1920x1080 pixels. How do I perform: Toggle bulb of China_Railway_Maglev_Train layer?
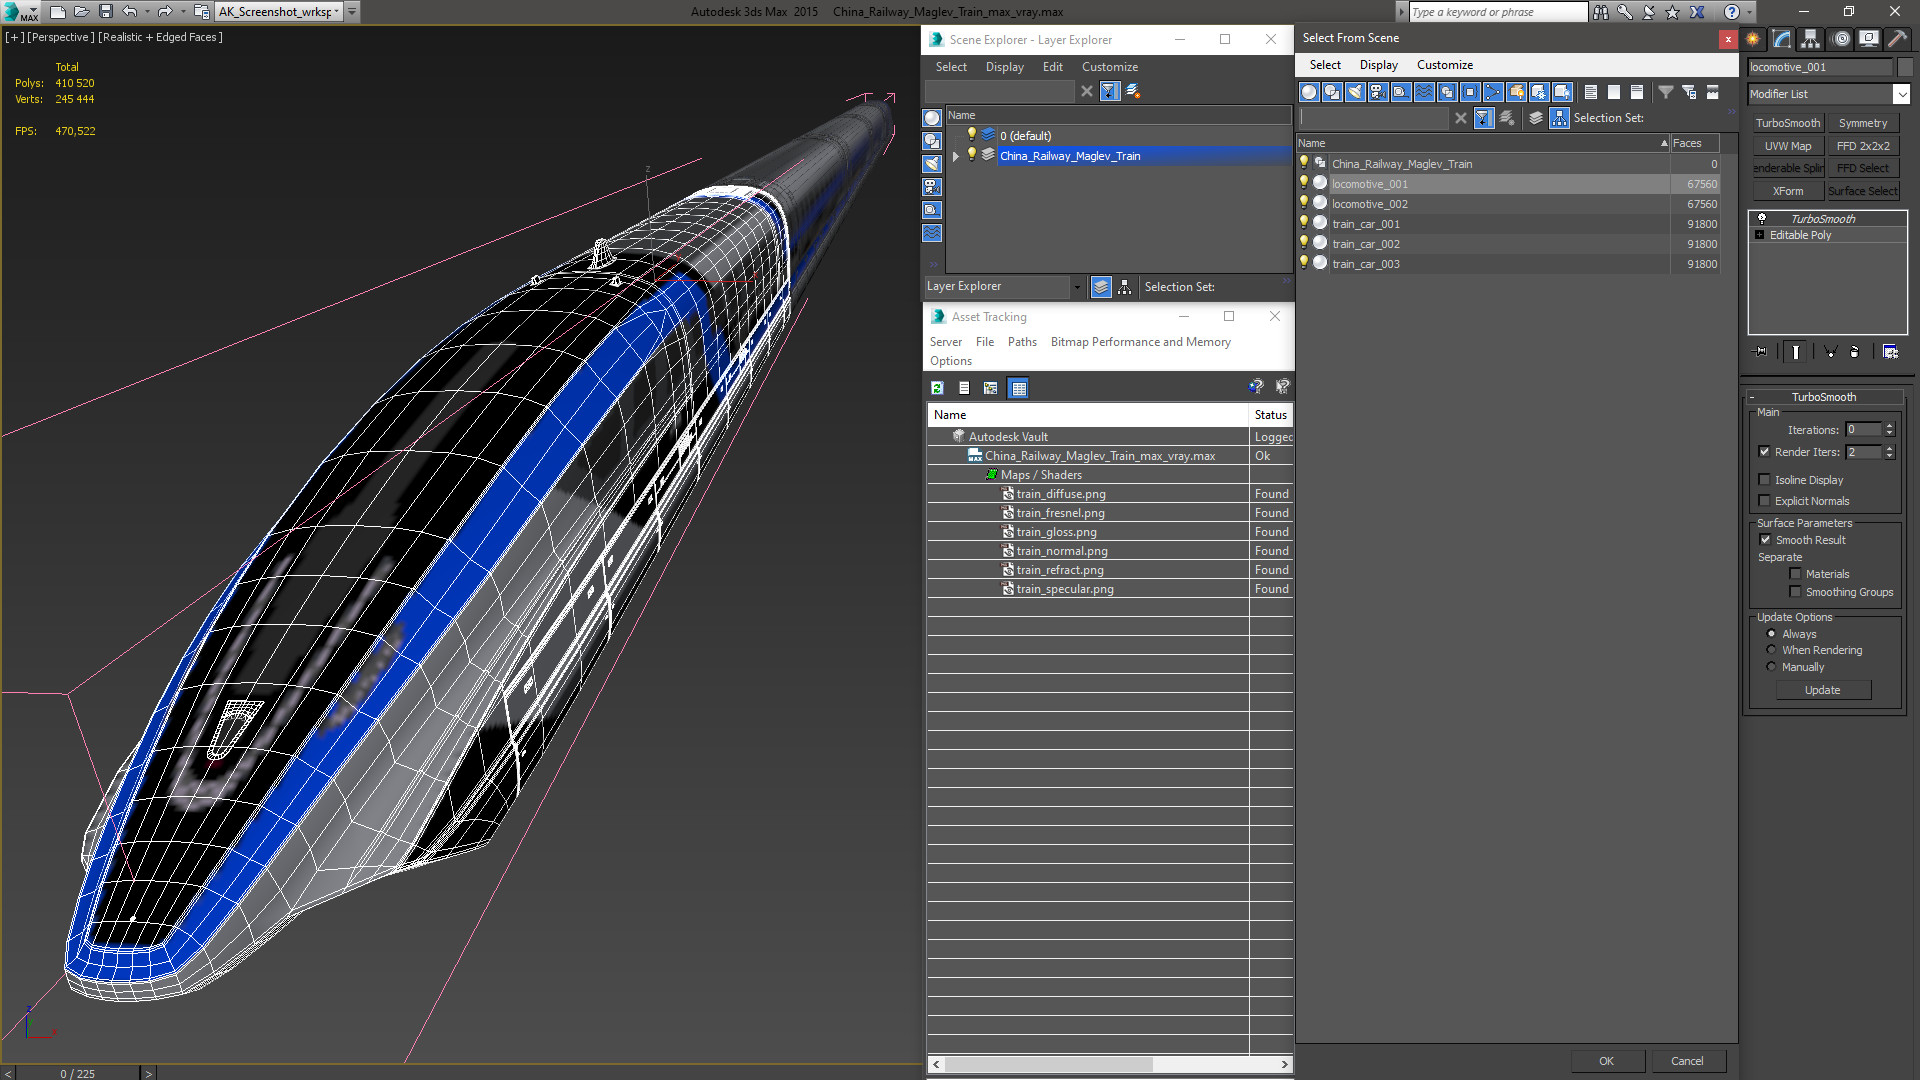point(971,155)
